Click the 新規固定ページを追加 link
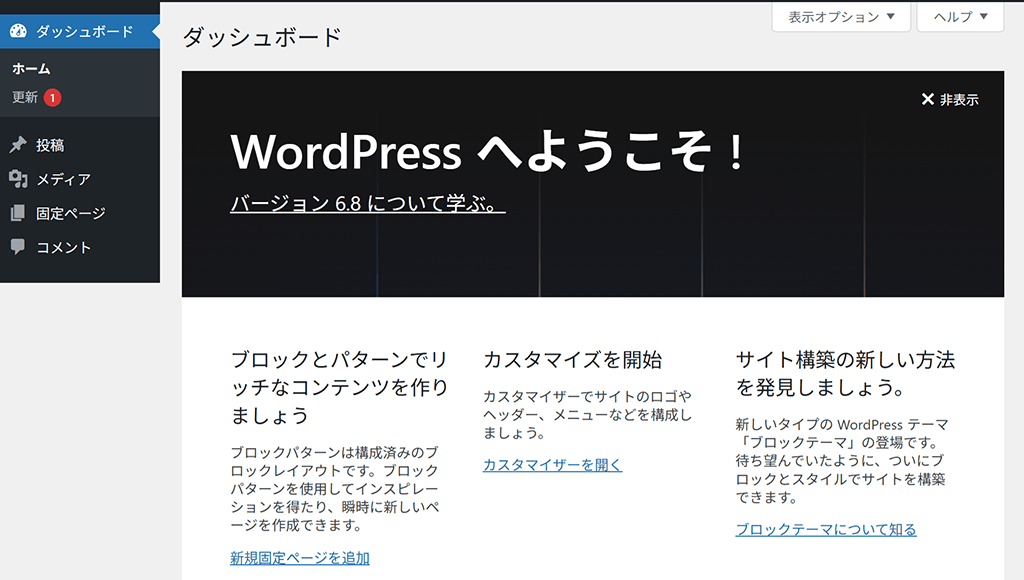The width and height of the screenshot is (1024, 580). [x=300, y=558]
